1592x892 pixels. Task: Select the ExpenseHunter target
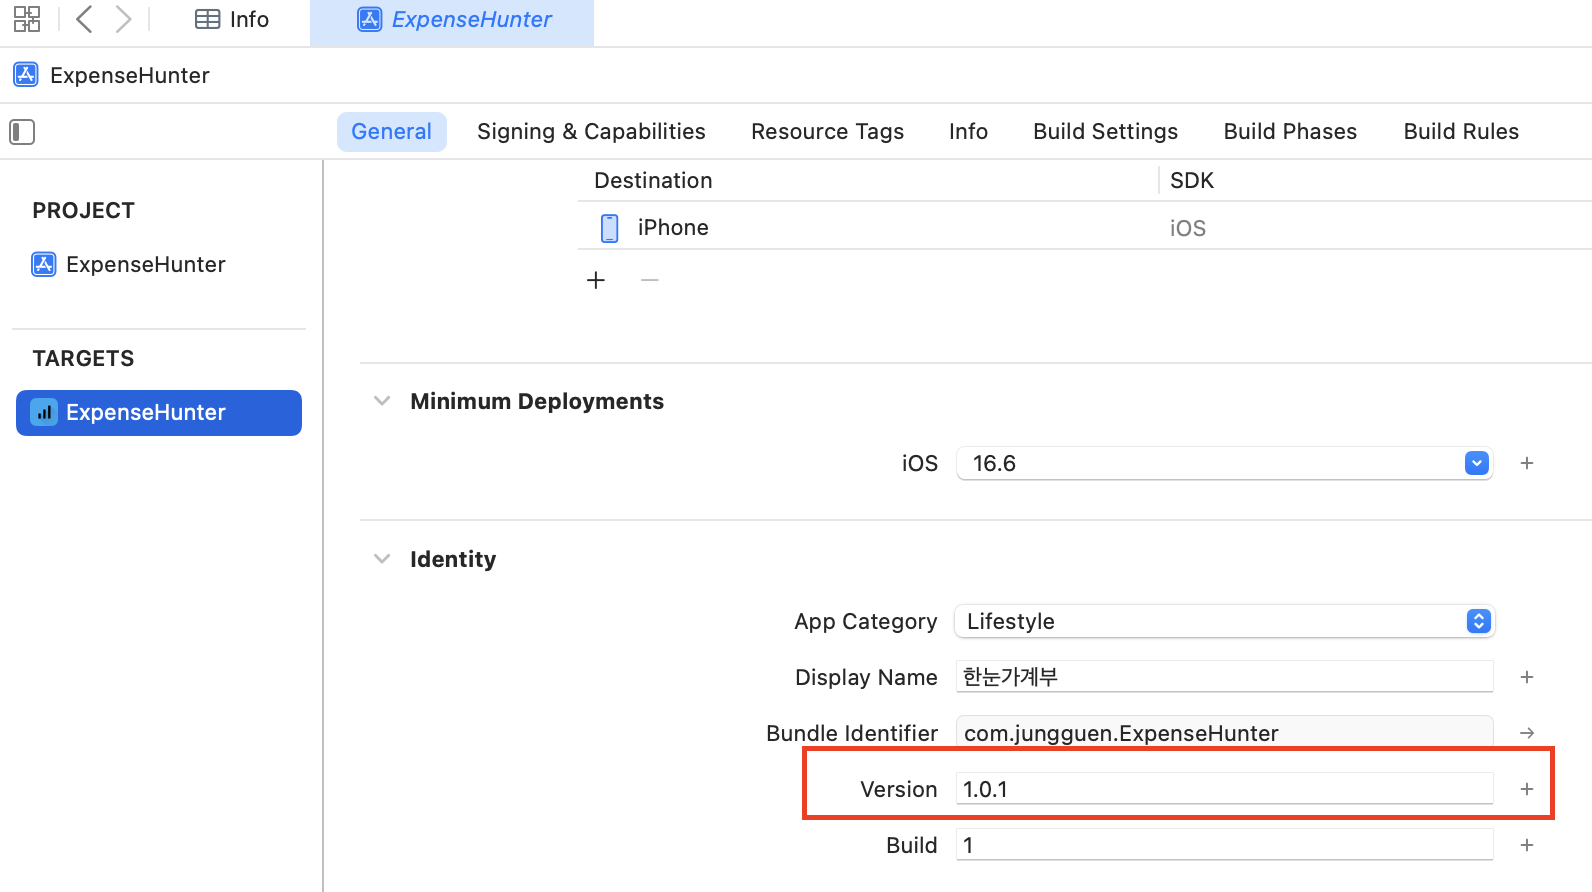159,413
